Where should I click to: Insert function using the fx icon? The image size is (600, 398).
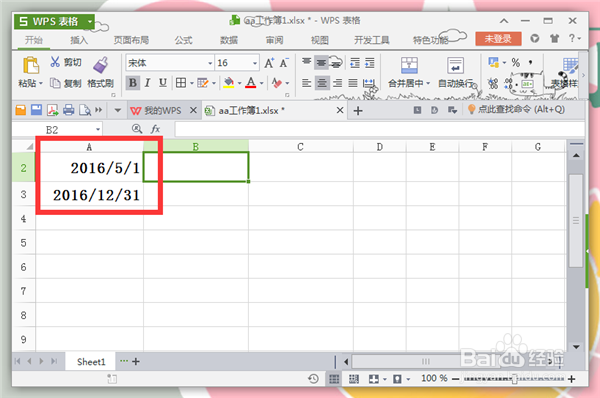coord(155,129)
